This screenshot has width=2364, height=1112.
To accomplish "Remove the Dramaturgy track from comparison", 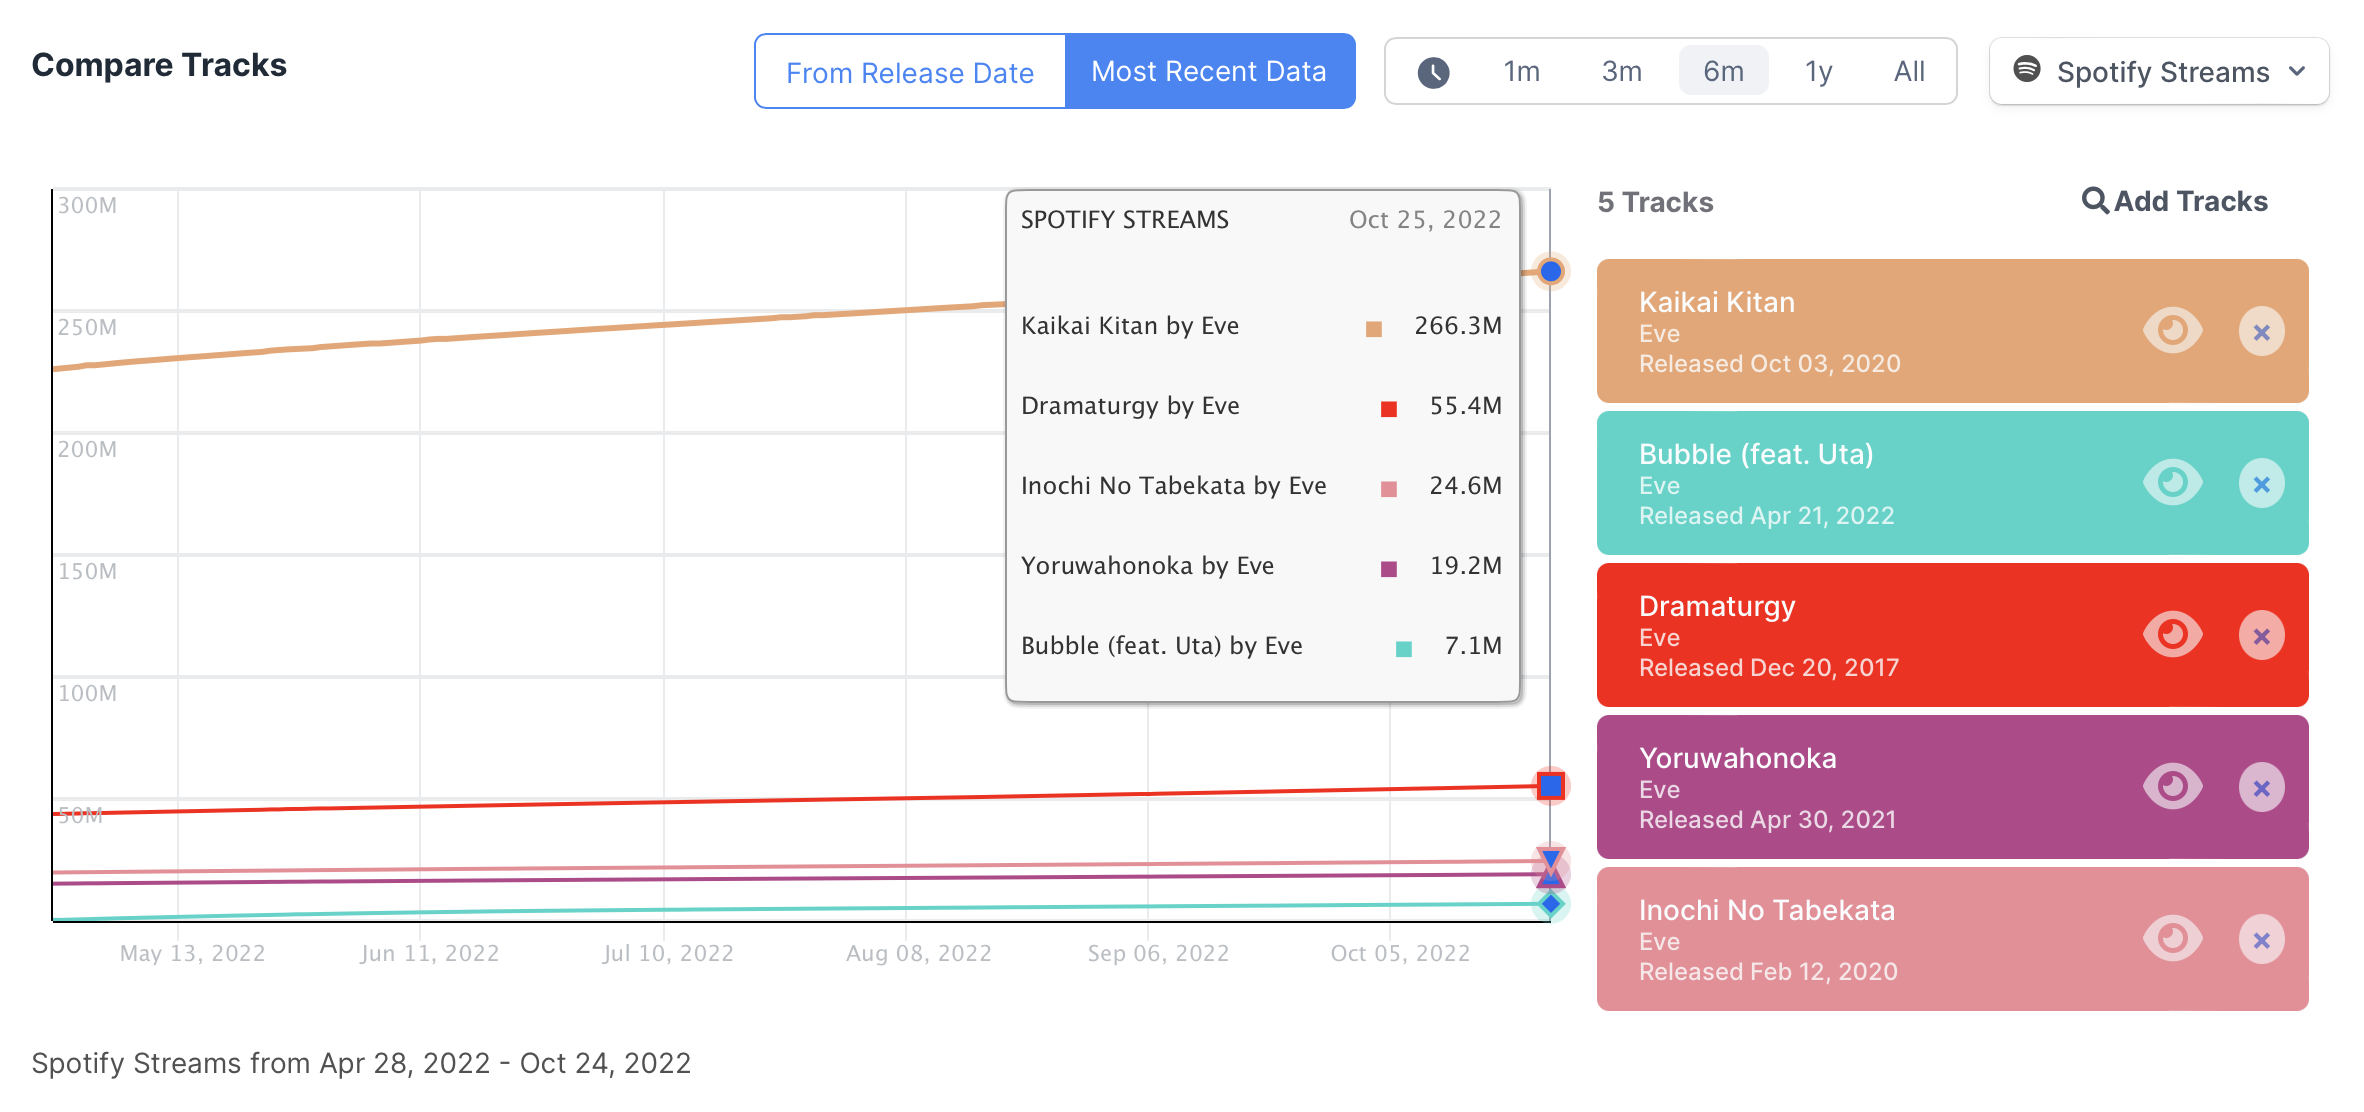I will tap(2261, 636).
